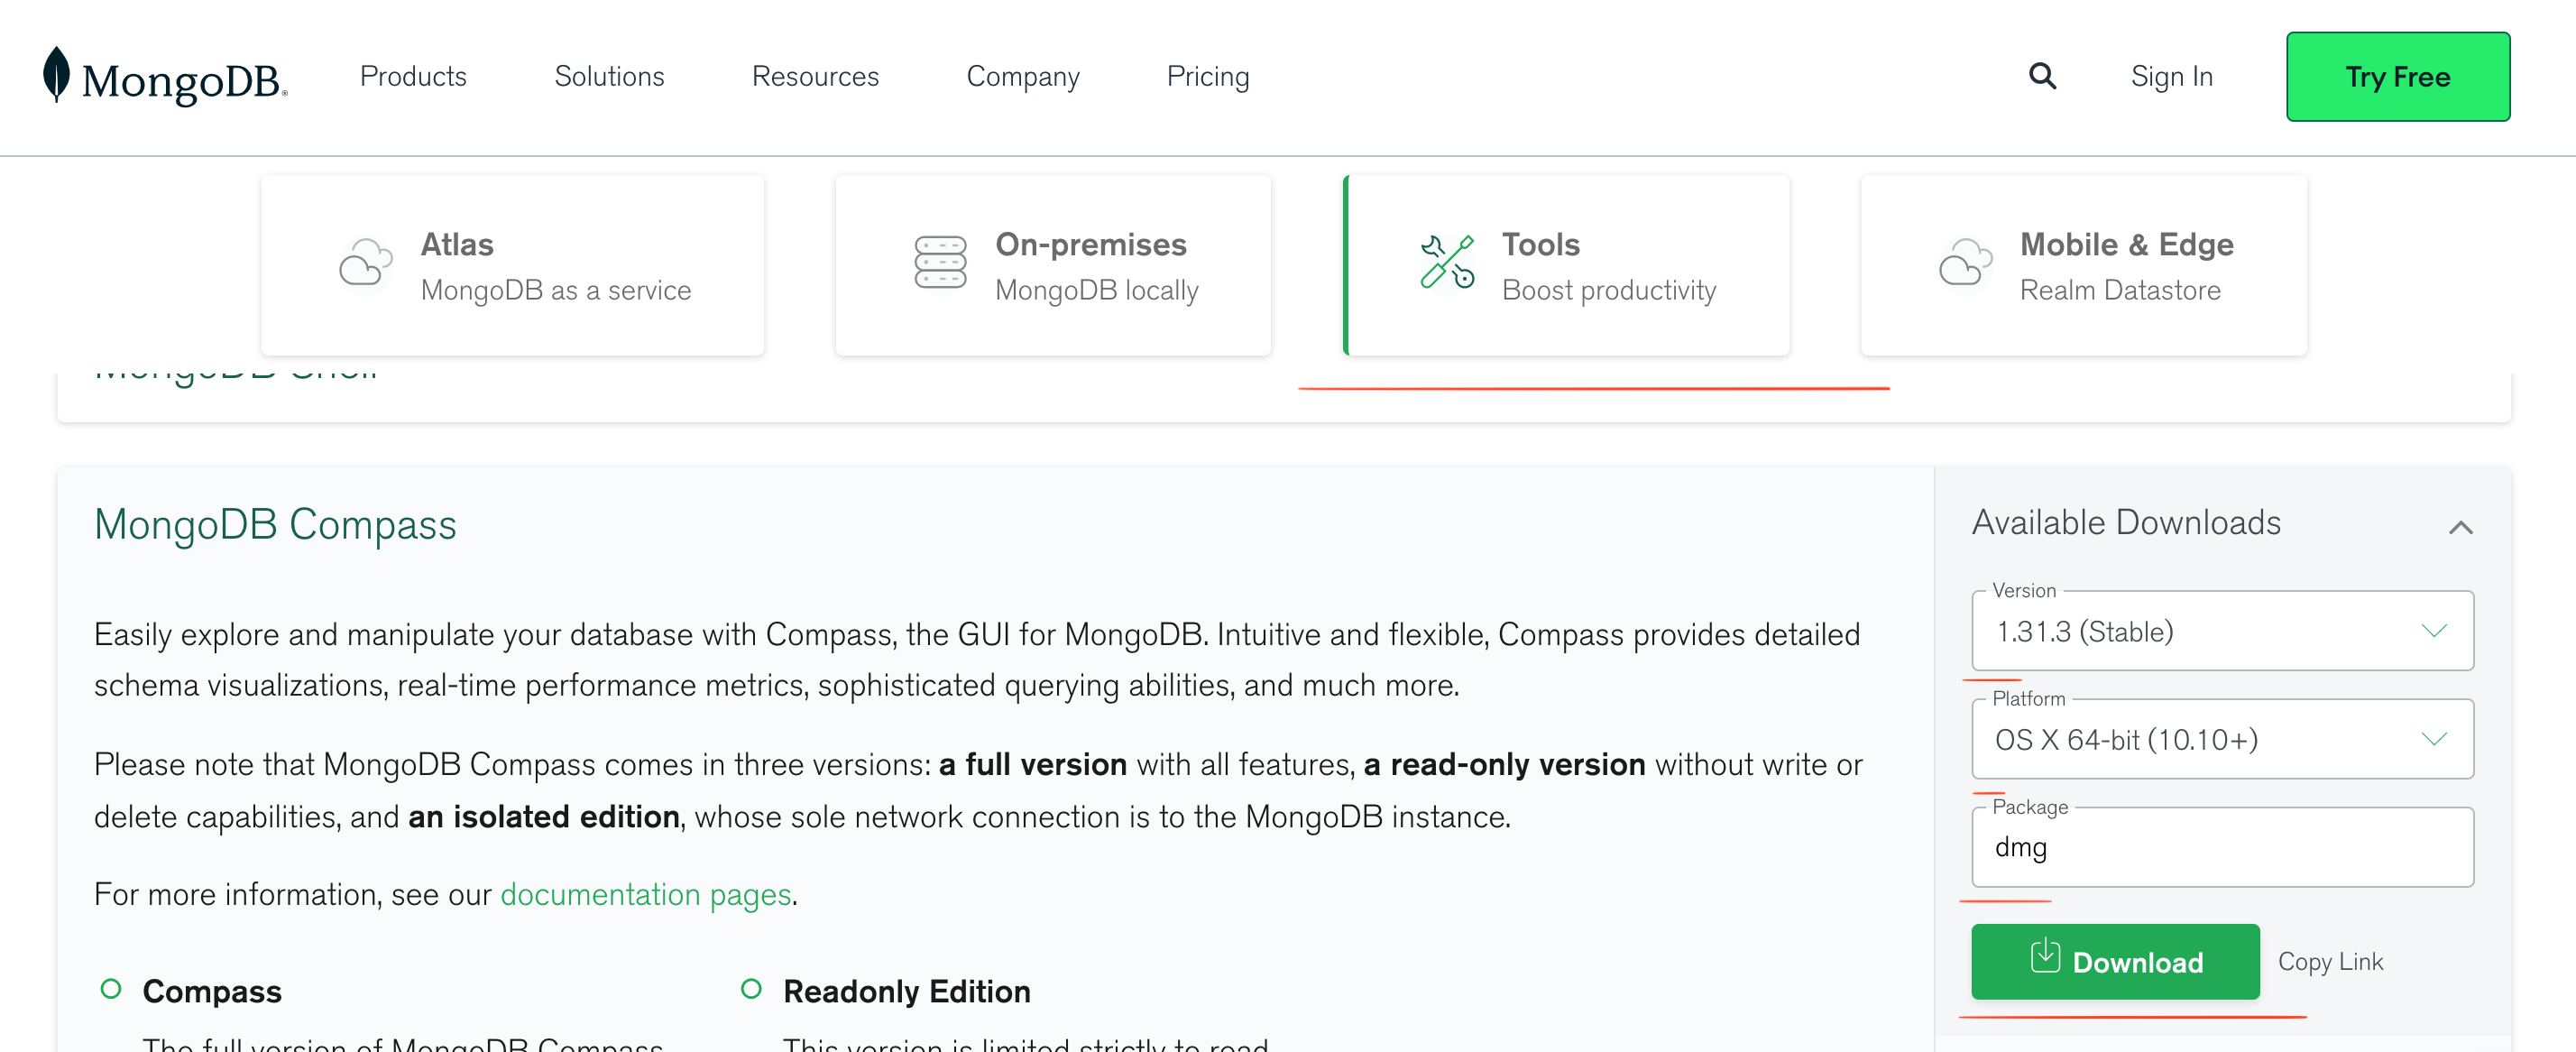Click Sign In in the header

2171,76
